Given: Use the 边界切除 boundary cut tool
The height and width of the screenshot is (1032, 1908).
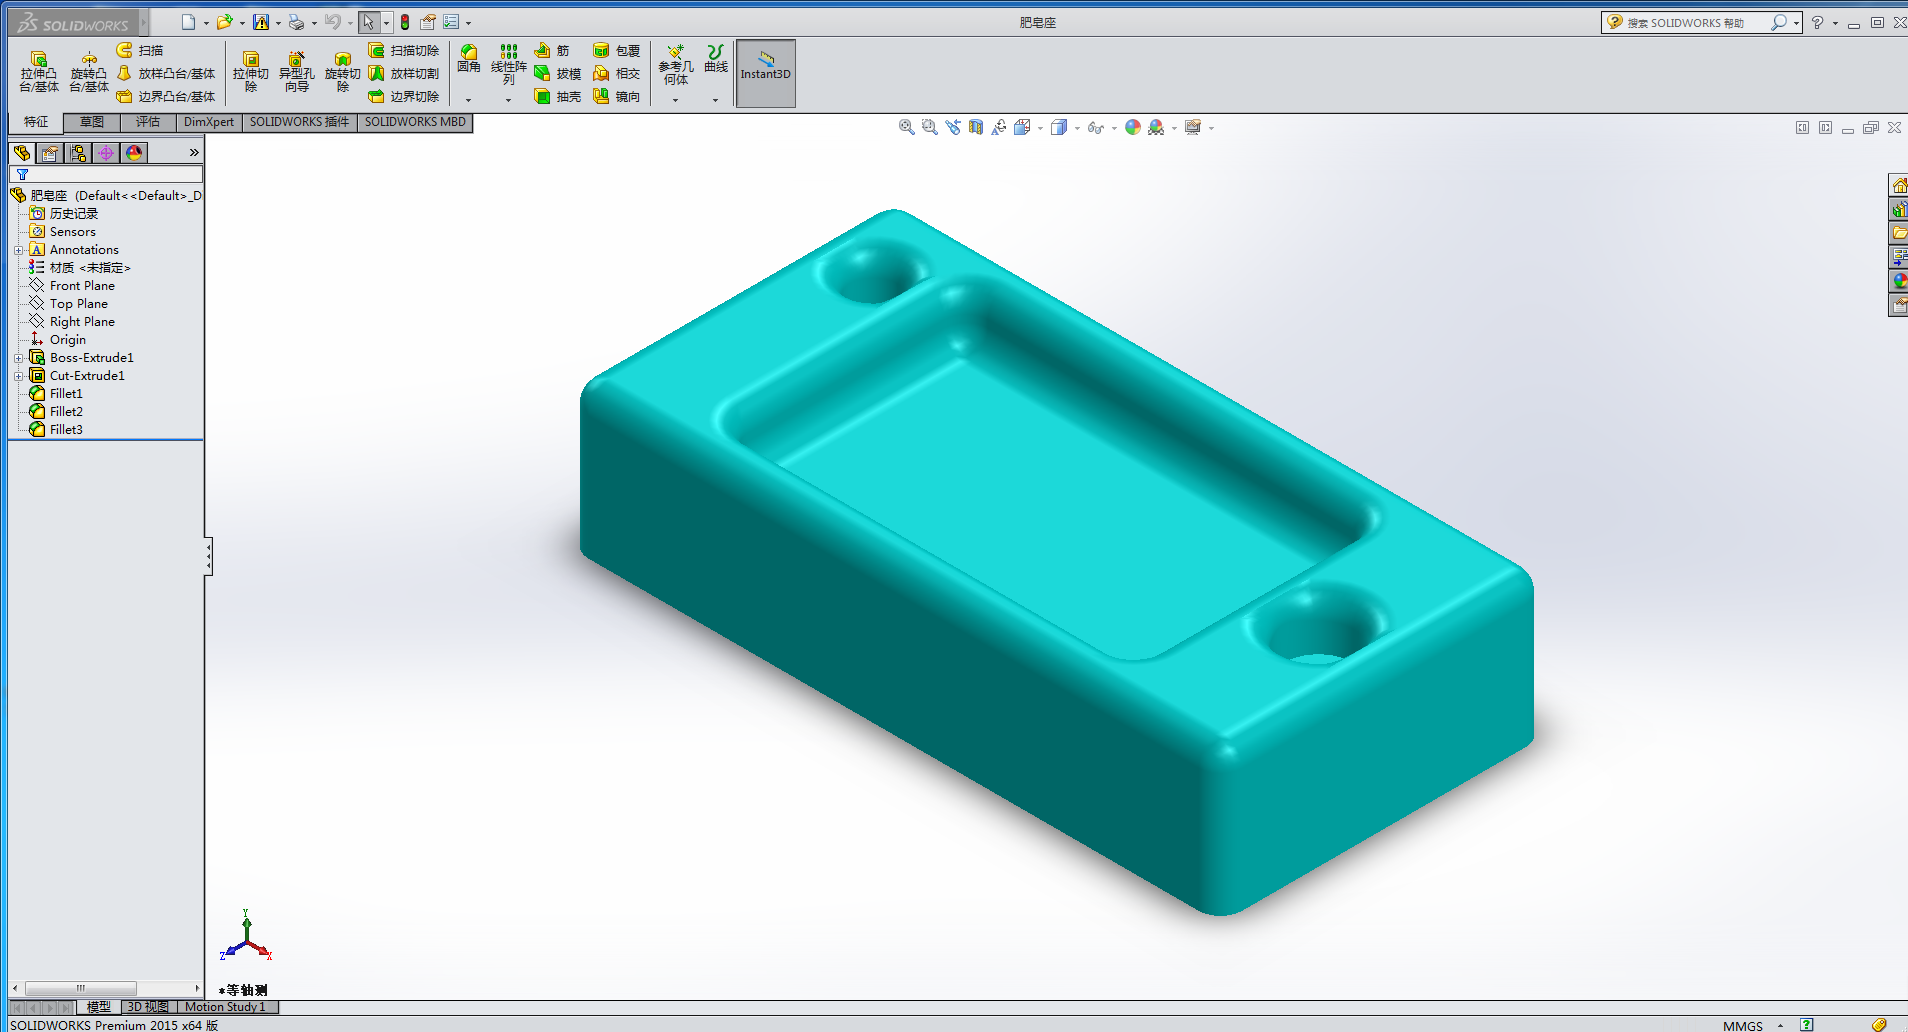Looking at the screenshot, I should tap(404, 96).
